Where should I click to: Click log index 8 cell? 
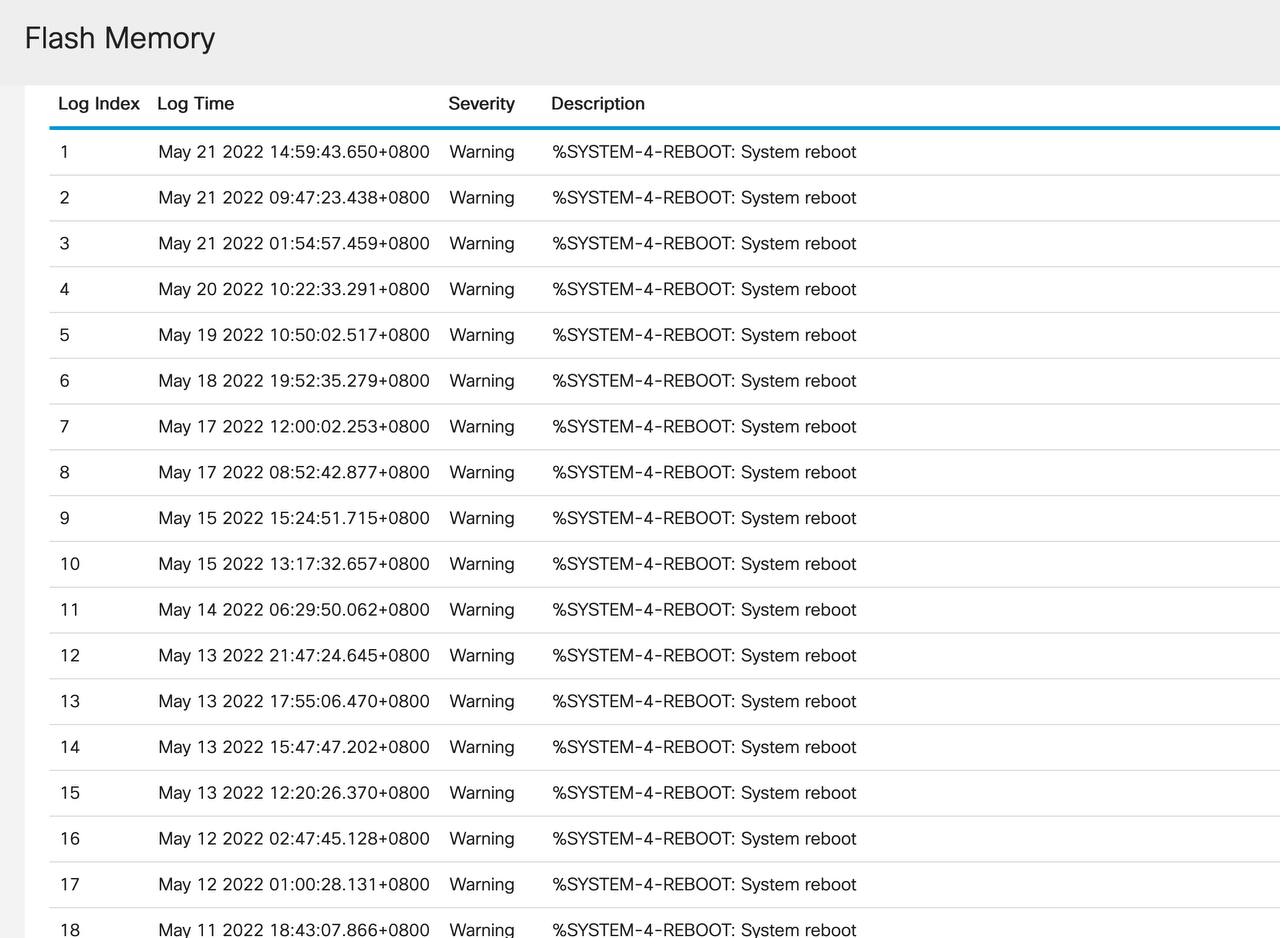coord(65,472)
